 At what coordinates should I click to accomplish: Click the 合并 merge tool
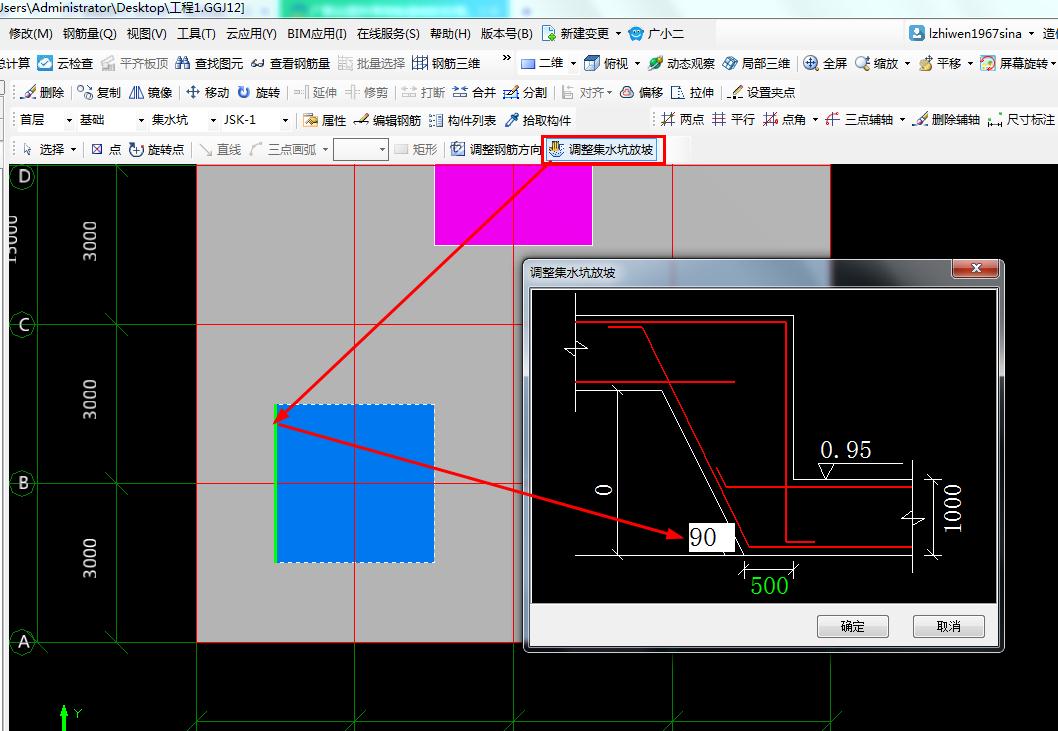474,92
